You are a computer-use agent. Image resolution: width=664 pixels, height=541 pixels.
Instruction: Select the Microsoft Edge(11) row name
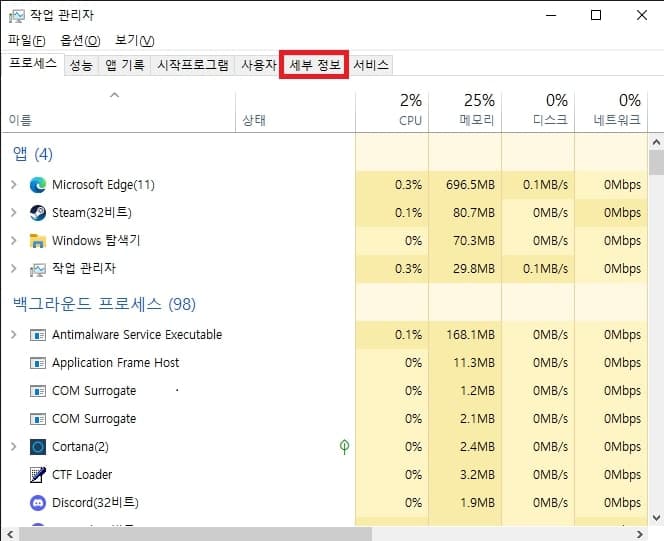coord(103,185)
